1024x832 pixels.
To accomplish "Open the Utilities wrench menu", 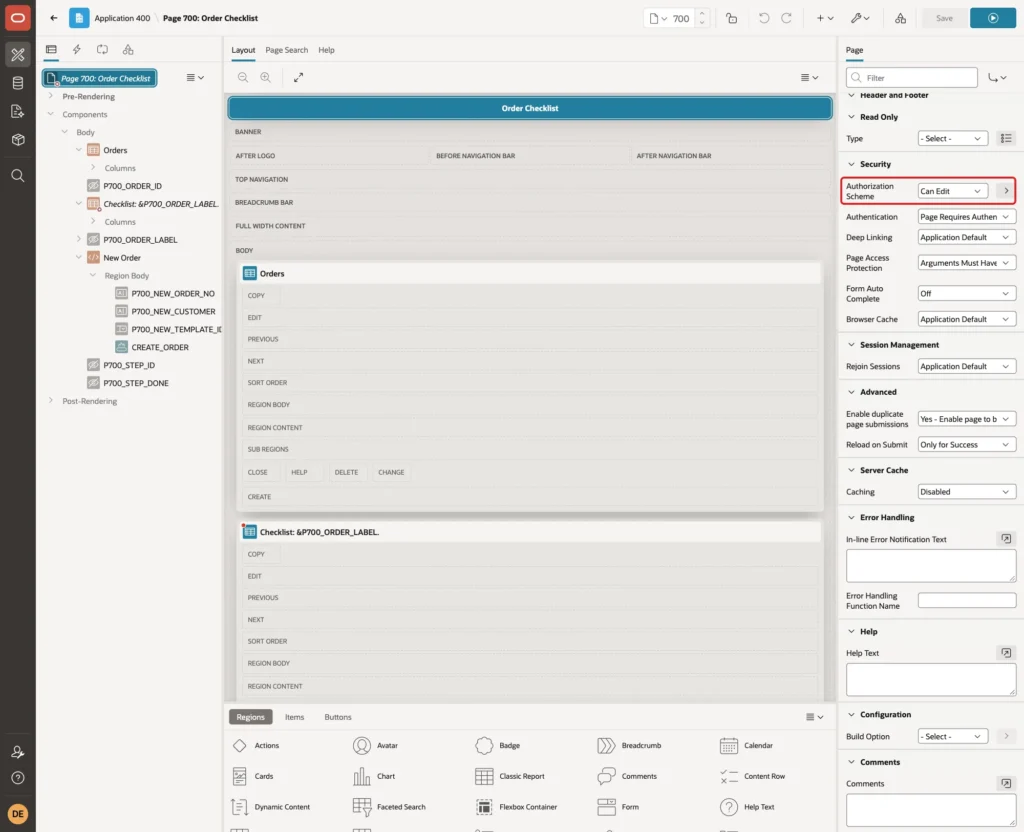I will pyautogui.click(x=860, y=18).
